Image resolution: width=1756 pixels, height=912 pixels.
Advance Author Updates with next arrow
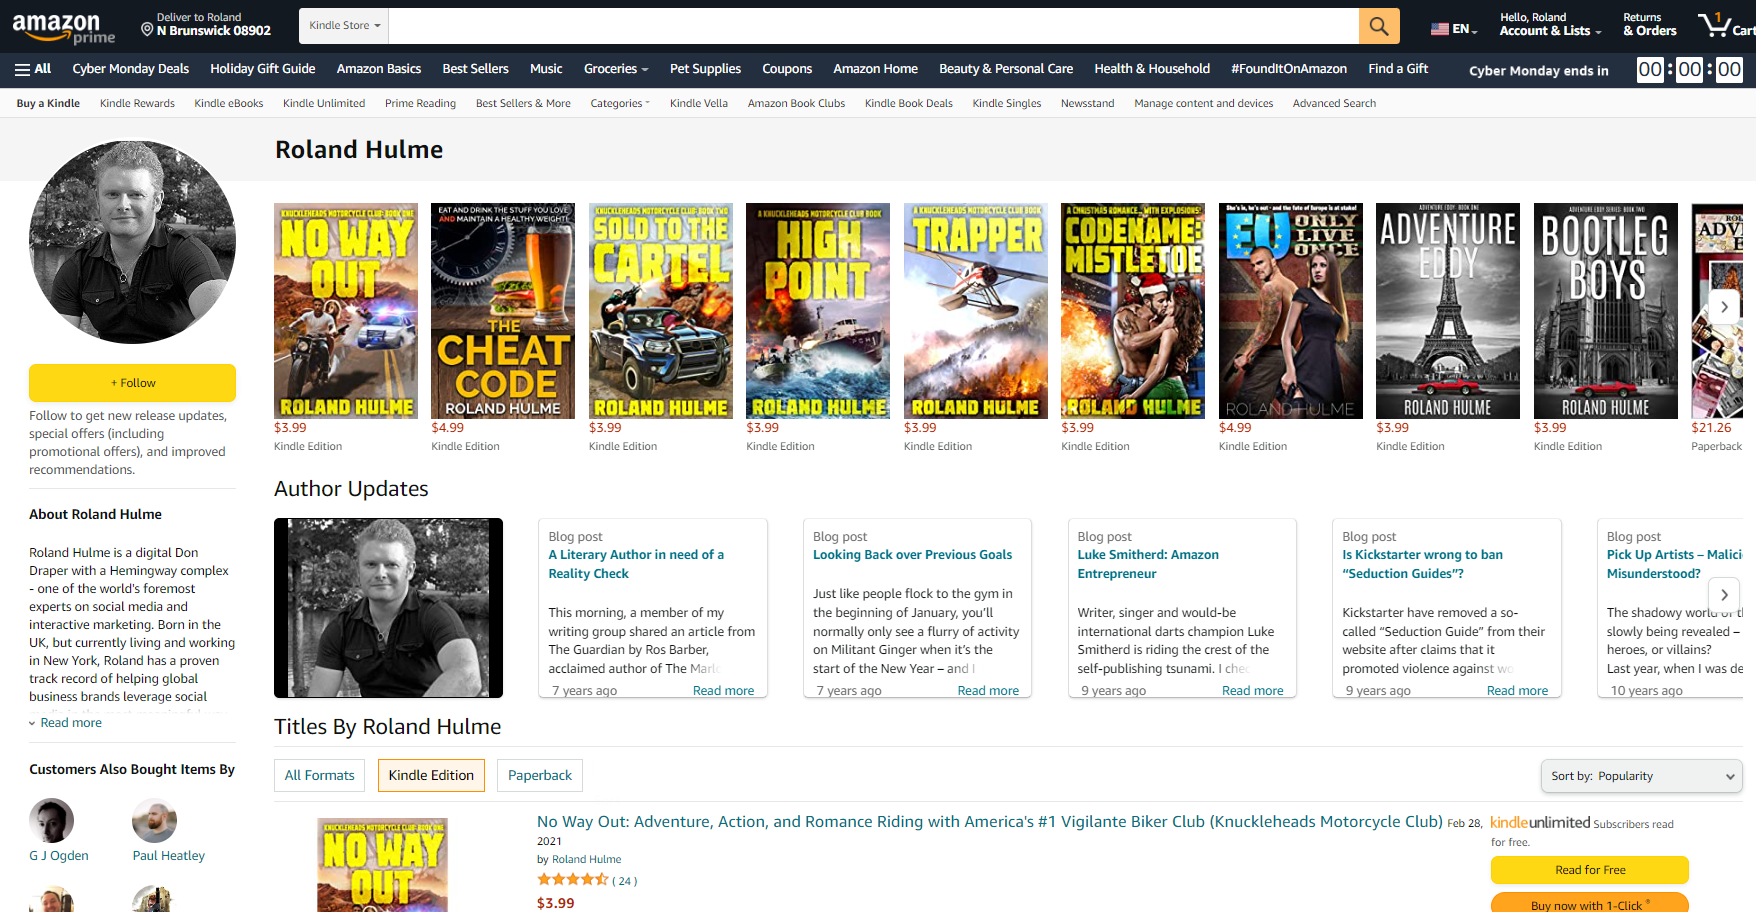[x=1724, y=595]
